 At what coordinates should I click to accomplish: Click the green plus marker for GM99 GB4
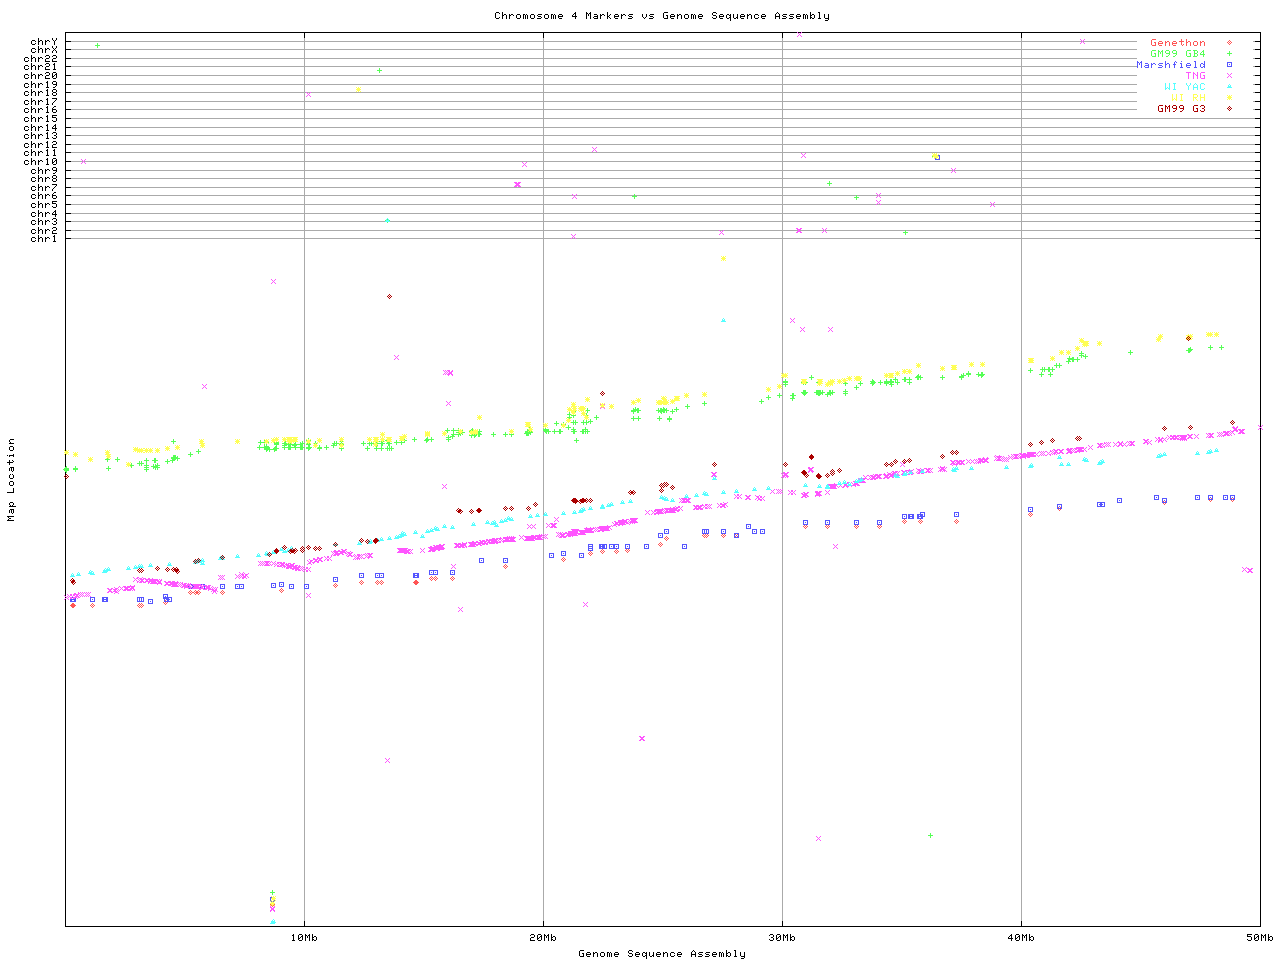coord(1229,54)
